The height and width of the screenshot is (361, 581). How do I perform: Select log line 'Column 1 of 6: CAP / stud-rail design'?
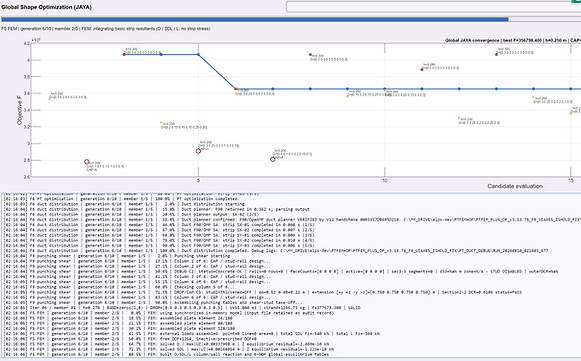(137, 261)
